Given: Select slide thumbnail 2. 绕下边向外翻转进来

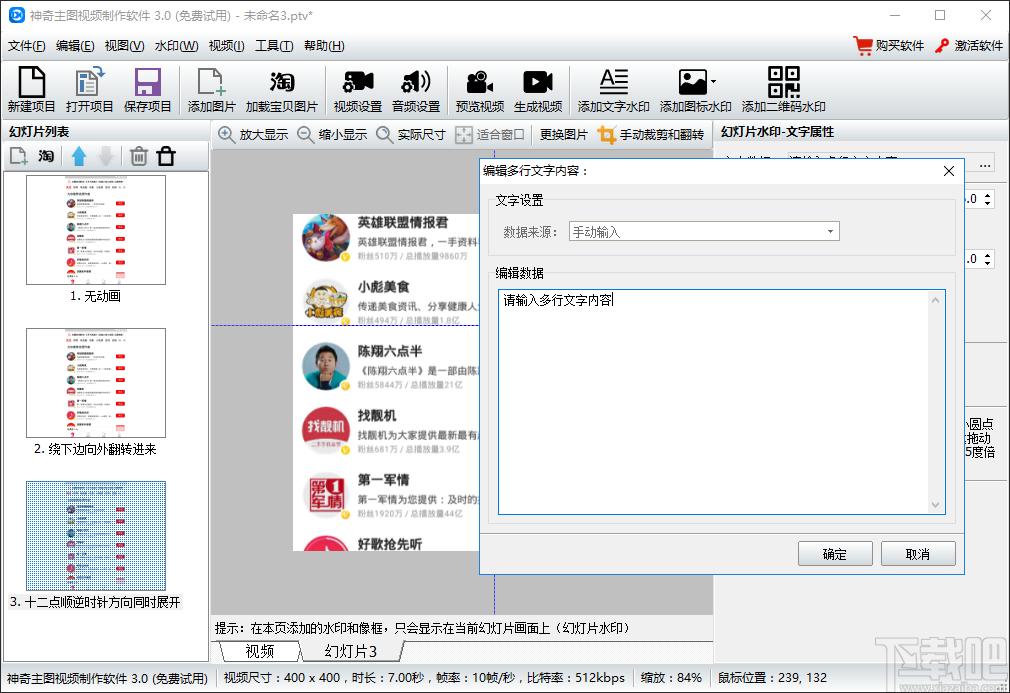Looking at the screenshot, I should coord(96,383).
